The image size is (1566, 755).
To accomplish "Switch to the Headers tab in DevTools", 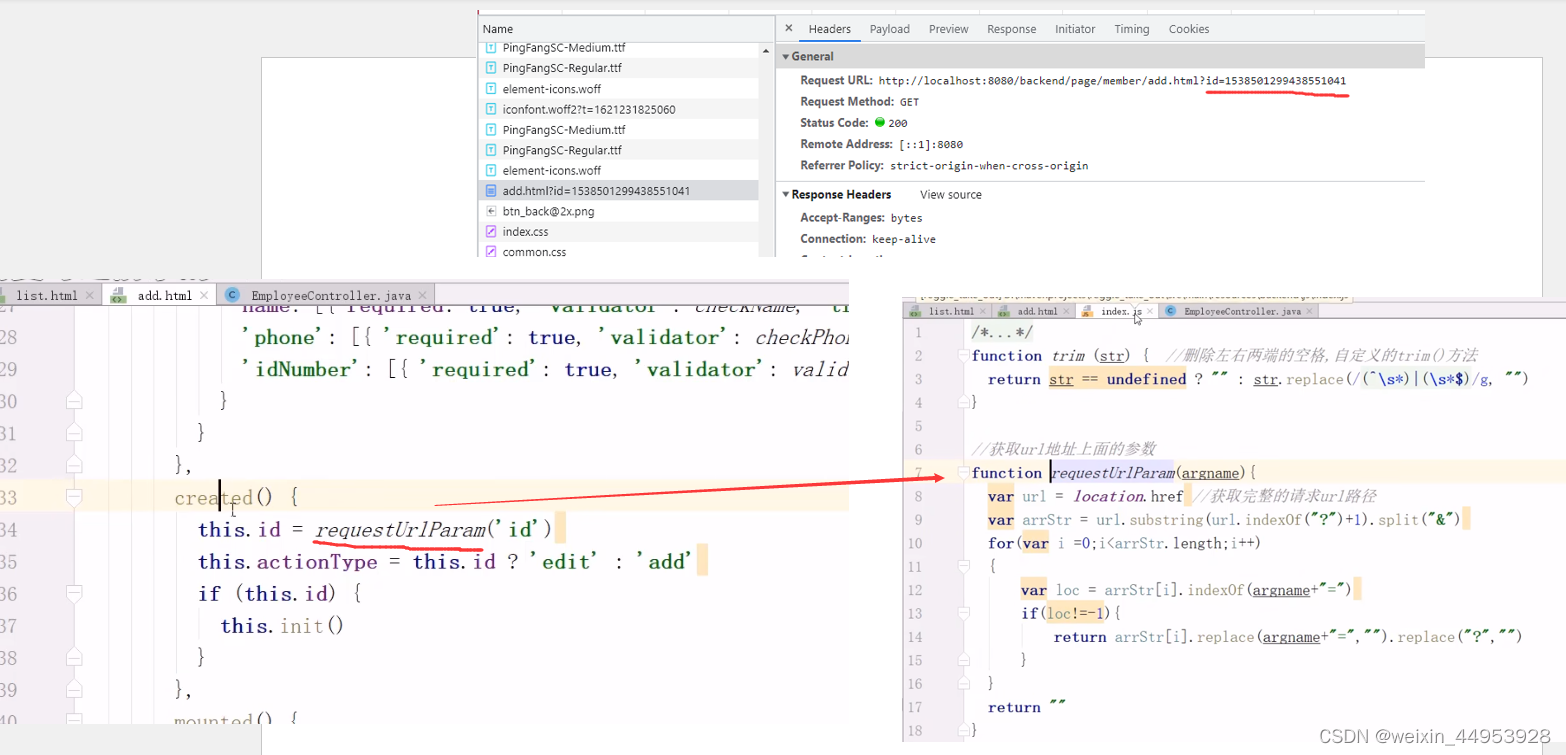I will tap(830, 29).
